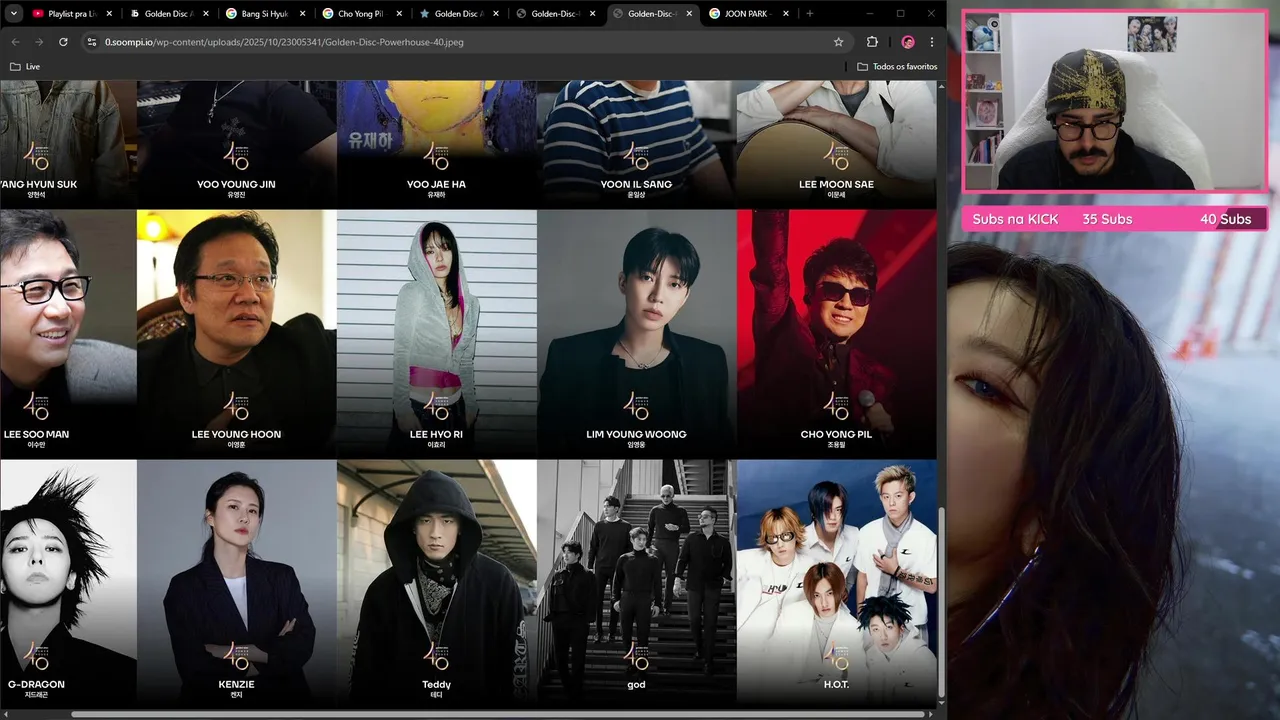The height and width of the screenshot is (720, 1280).
Task: Click the 40 Subs goal text
Action: (x=1226, y=219)
